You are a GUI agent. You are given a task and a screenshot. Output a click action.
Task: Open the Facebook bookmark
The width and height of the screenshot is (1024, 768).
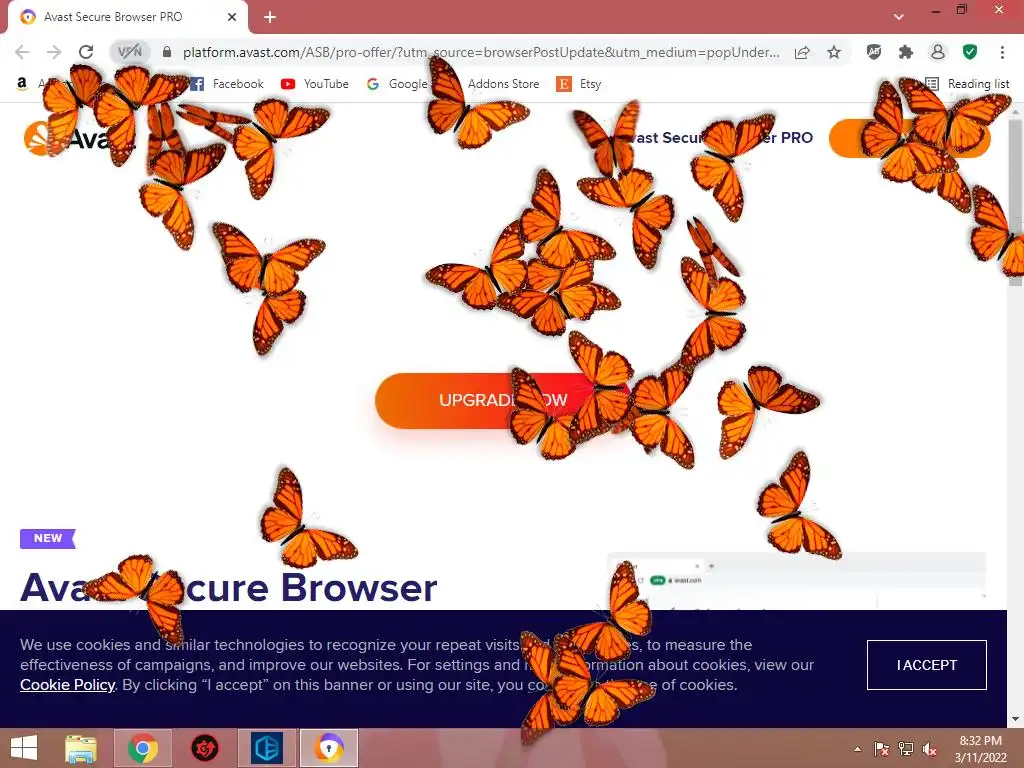tap(228, 84)
